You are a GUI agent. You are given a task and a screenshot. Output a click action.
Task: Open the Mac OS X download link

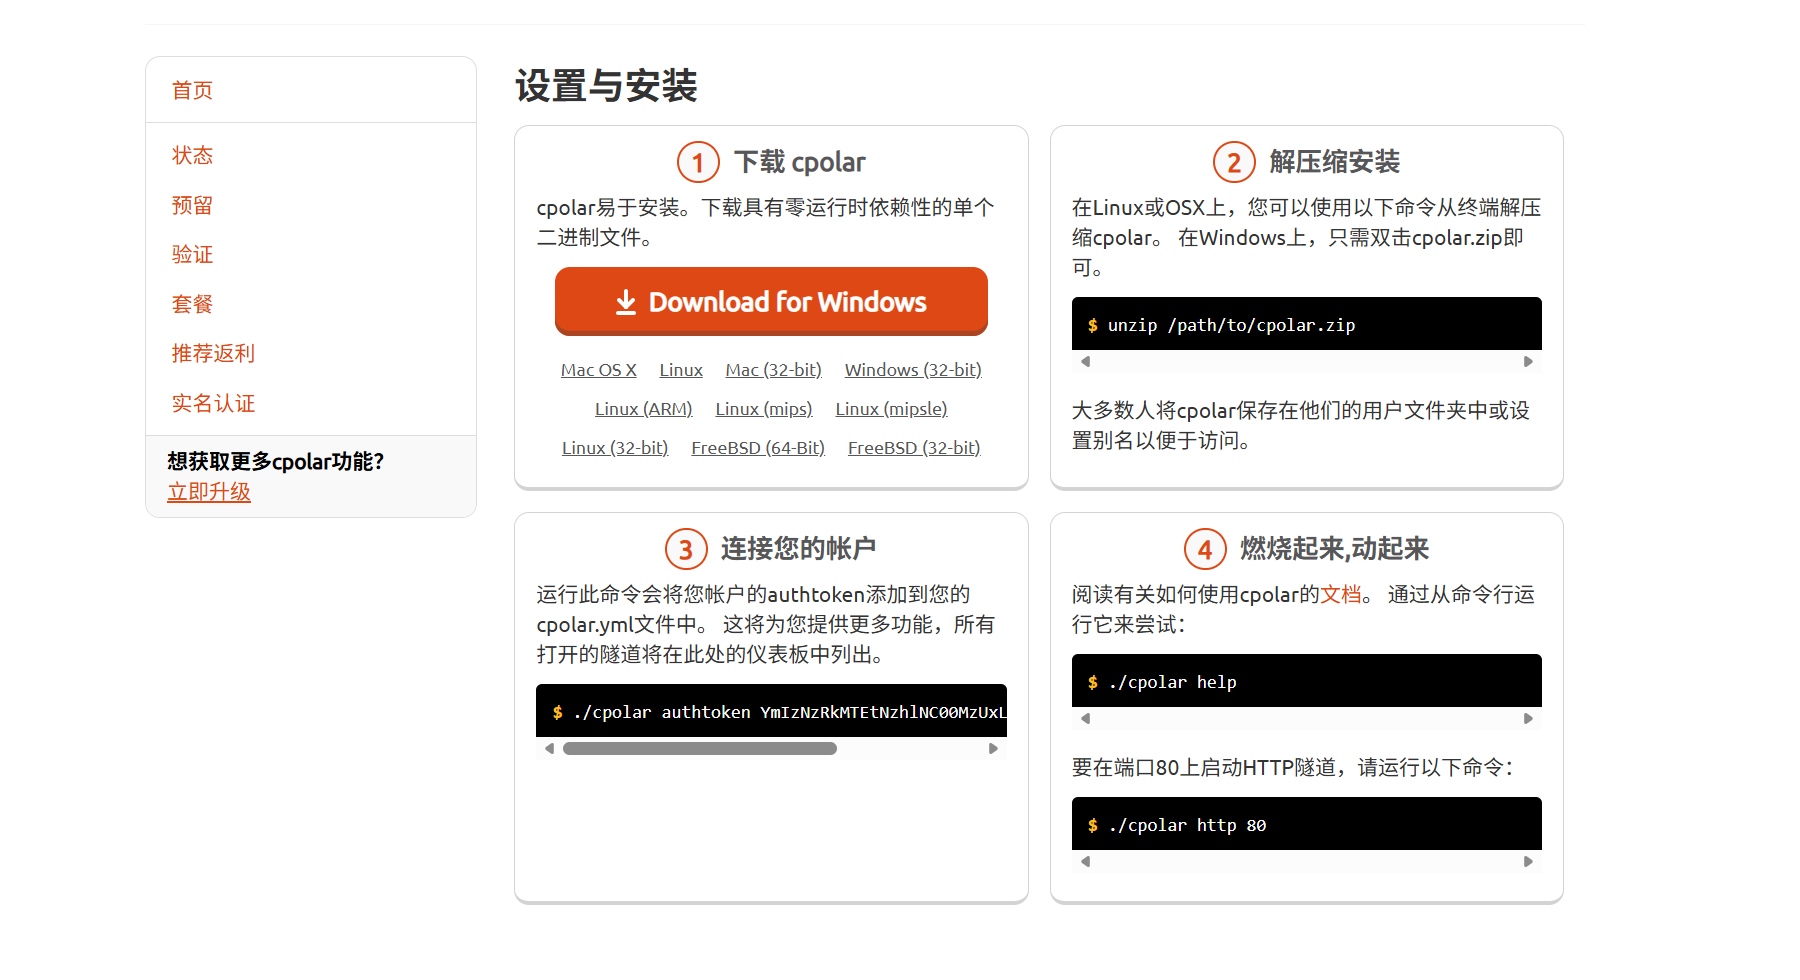click(x=599, y=370)
